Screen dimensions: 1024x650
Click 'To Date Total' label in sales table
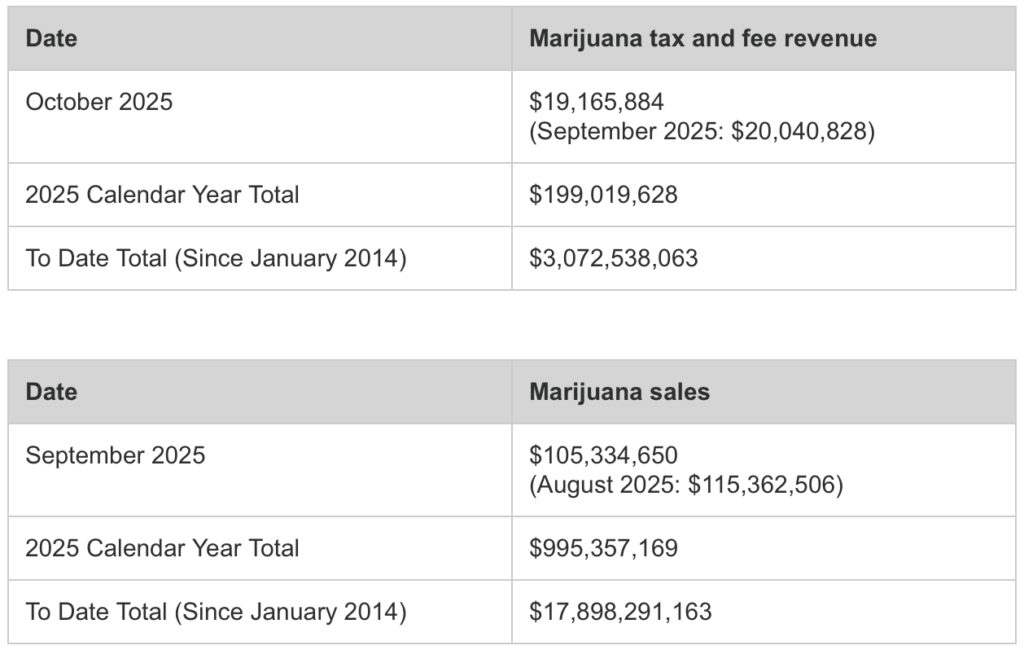click(216, 611)
